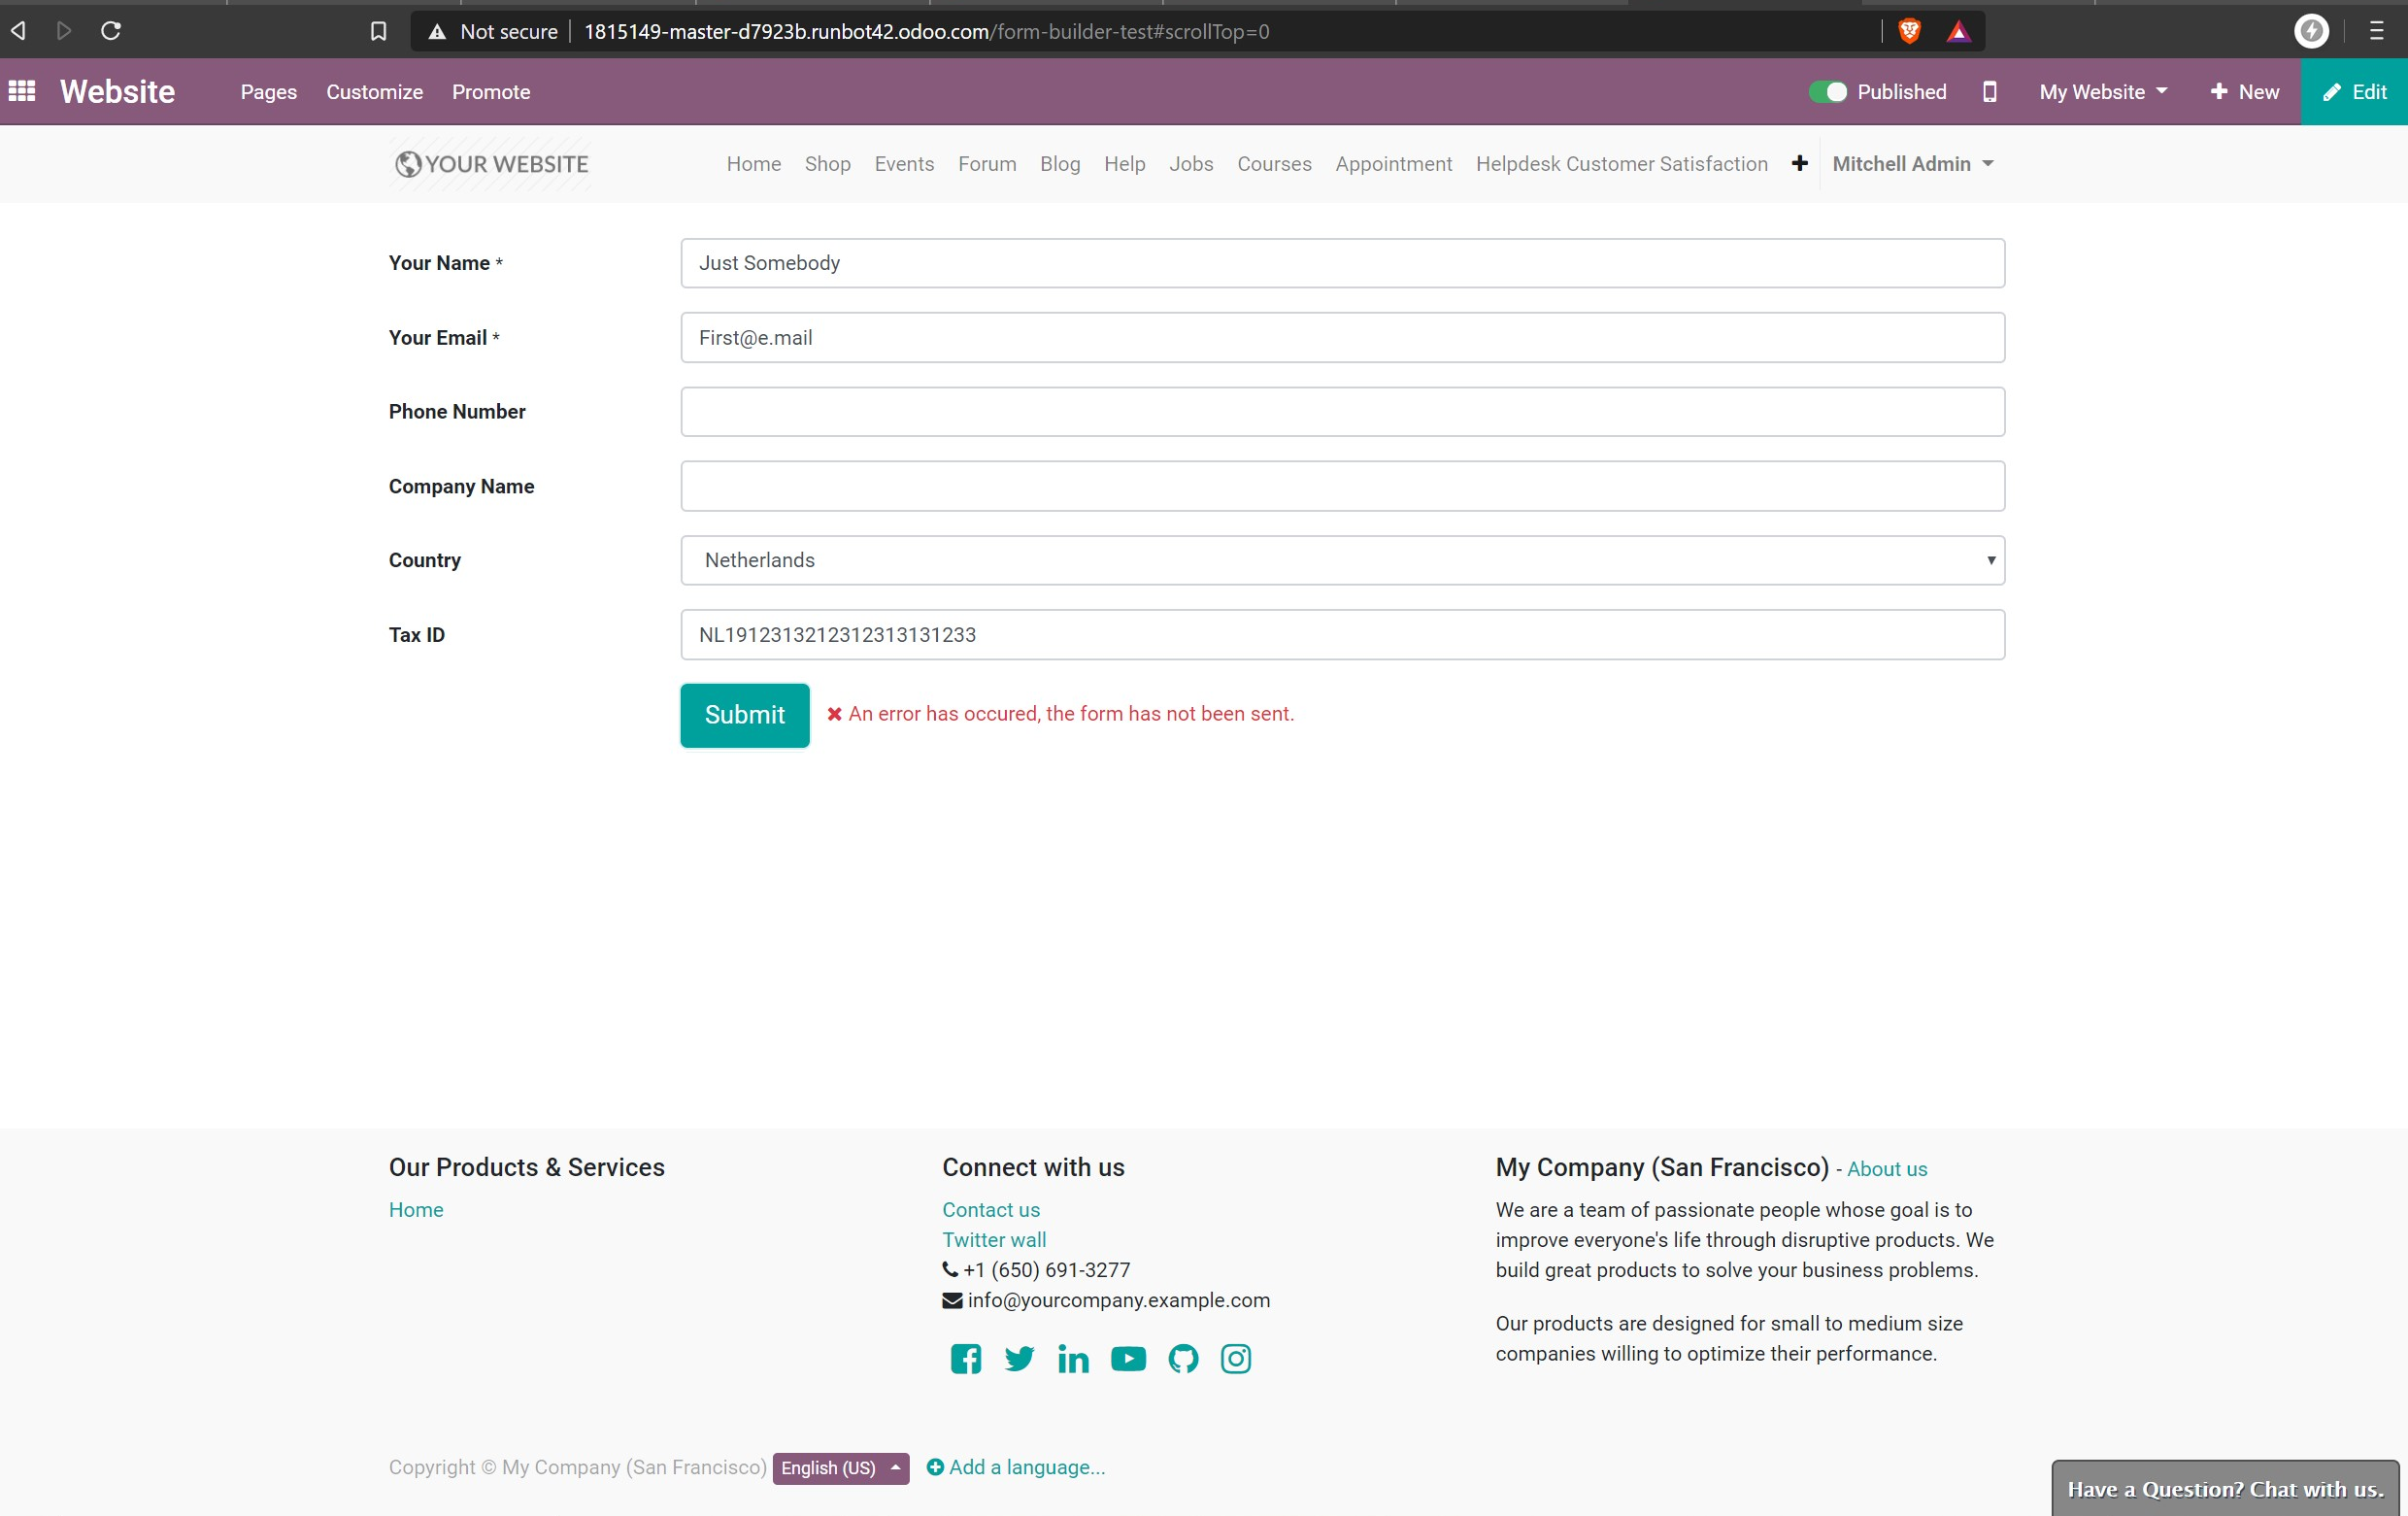Click the Tax ID input field
This screenshot has width=2408, height=1516.
point(1342,634)
